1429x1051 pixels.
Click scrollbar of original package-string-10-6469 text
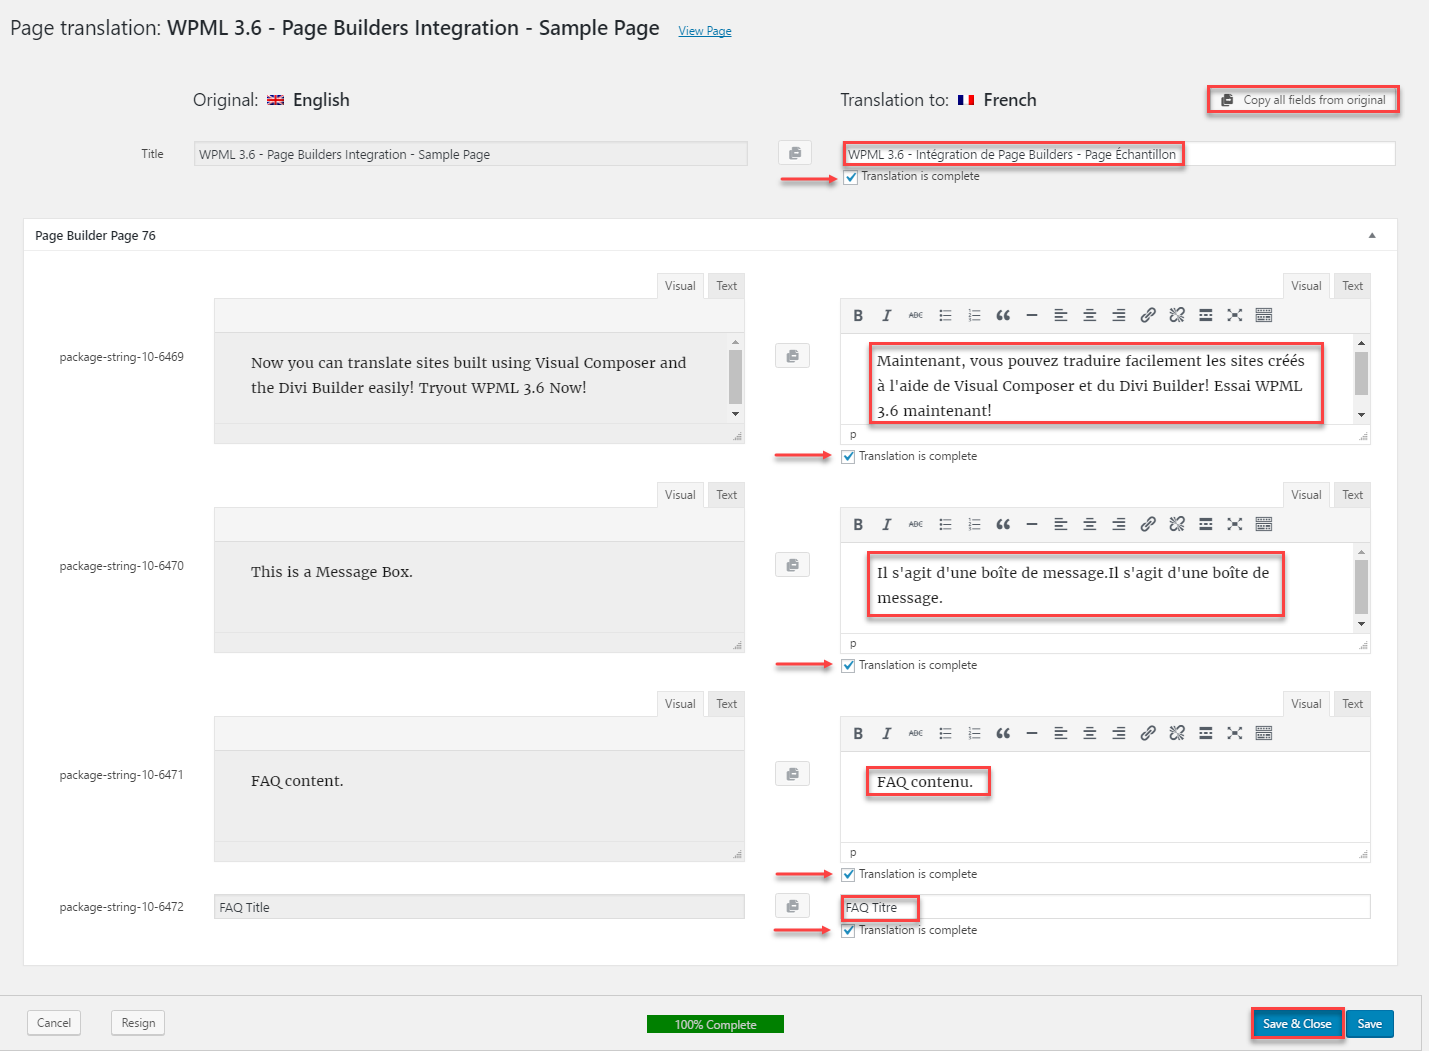tap(736, 378)
